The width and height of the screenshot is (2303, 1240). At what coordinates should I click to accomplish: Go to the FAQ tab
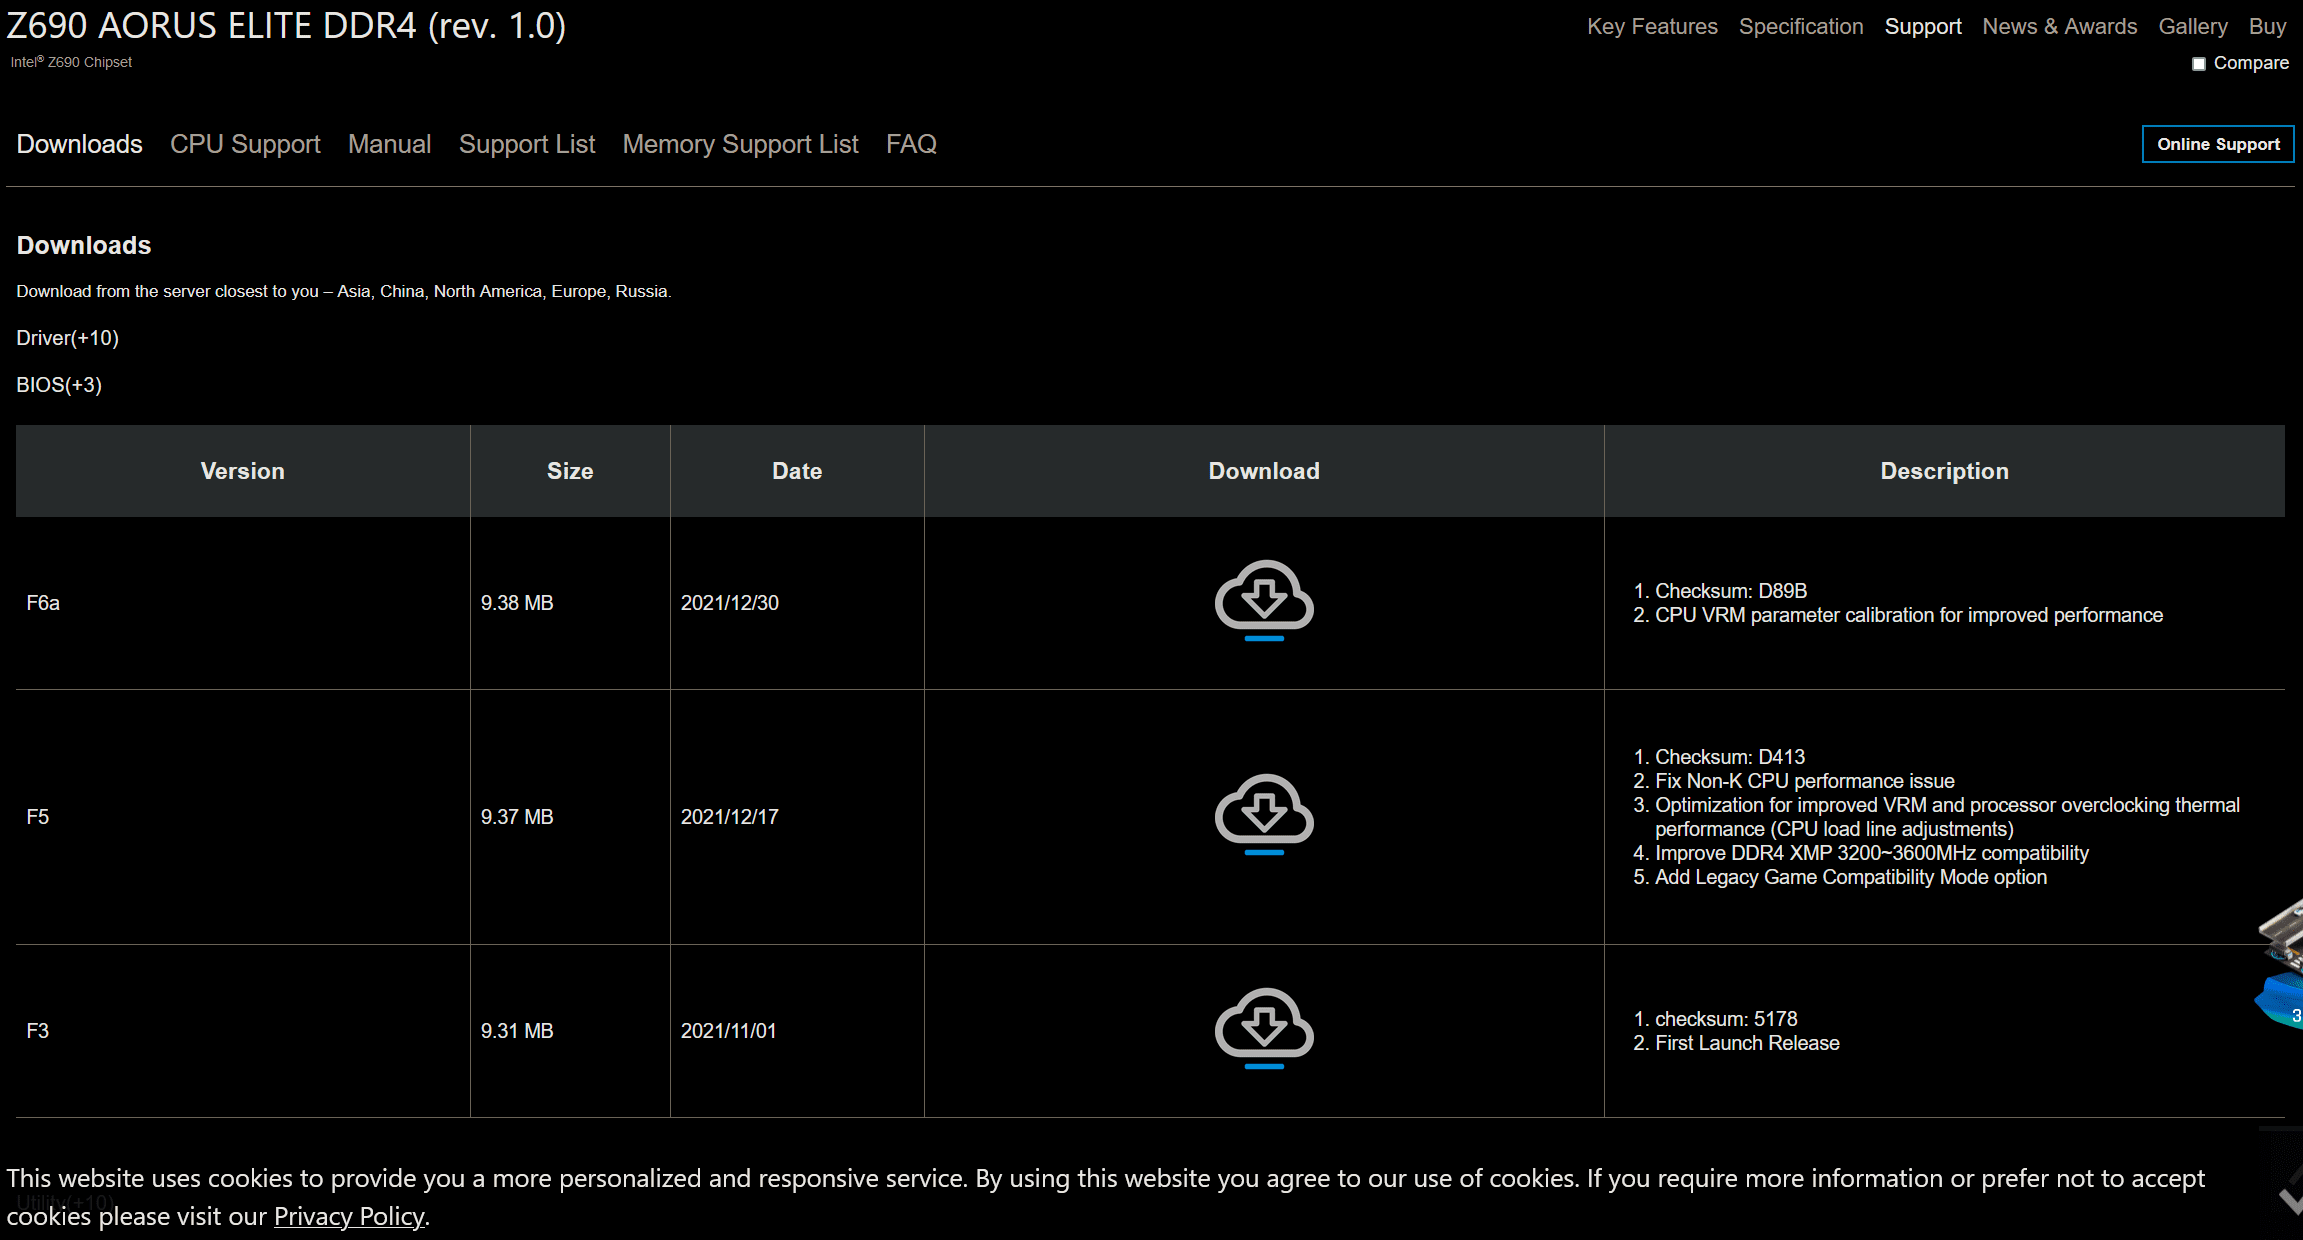click(911, 144)
